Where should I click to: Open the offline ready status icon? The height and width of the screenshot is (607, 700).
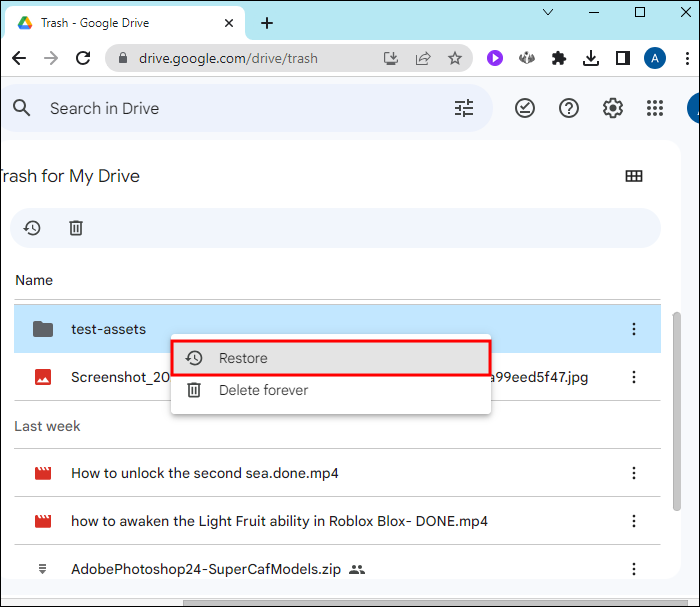[525, 108]
